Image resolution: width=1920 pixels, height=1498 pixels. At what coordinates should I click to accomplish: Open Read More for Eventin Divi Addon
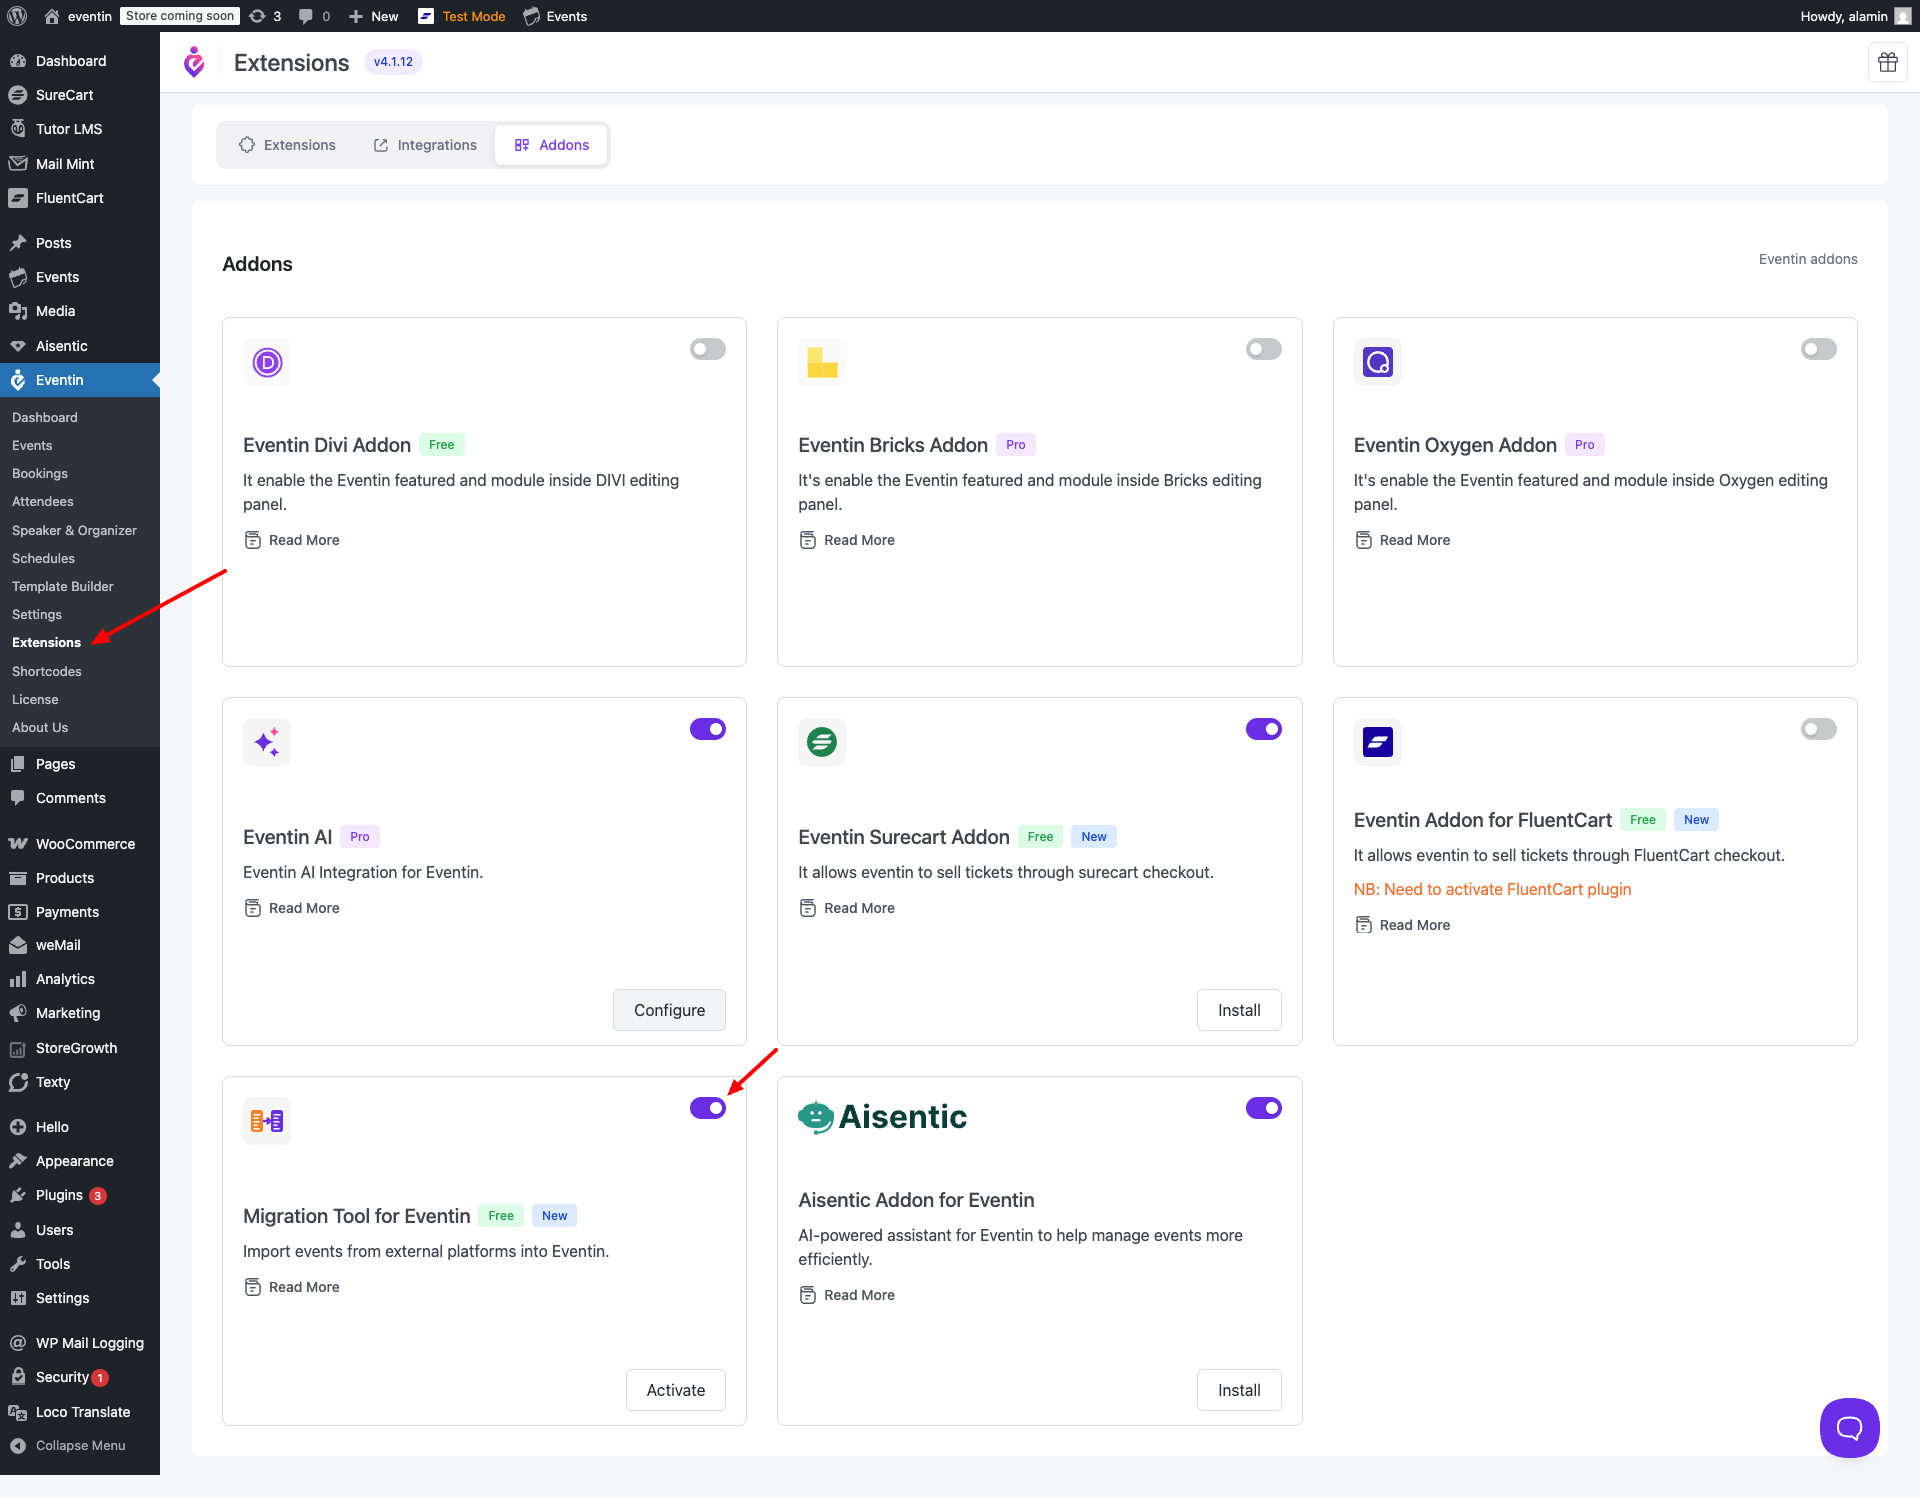click(292, 540)
